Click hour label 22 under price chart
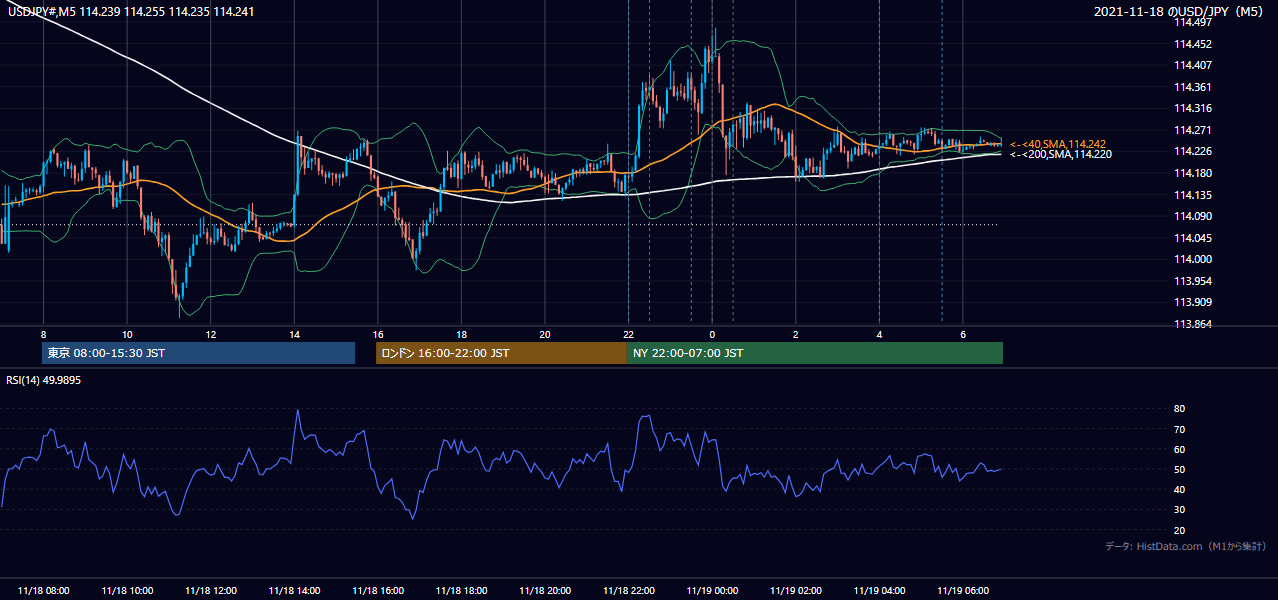The width and height of the screenshot is (1278, 600). [x=628, y=334]
